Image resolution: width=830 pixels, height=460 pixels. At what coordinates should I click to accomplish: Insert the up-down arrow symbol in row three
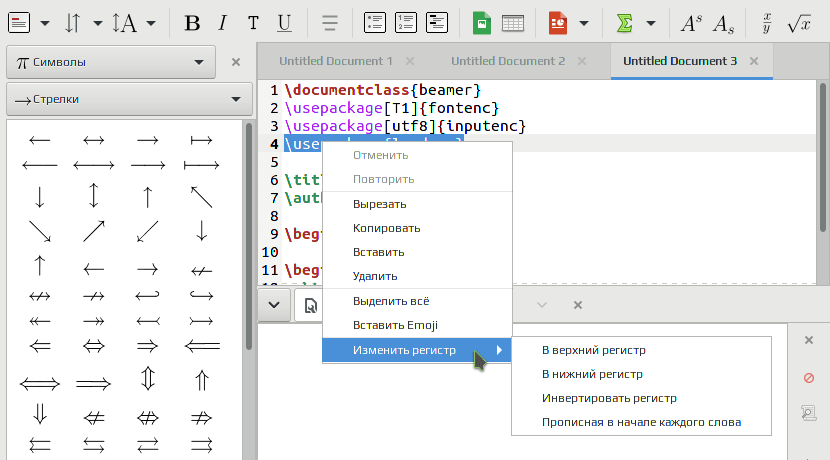click(x=94, y=195)
